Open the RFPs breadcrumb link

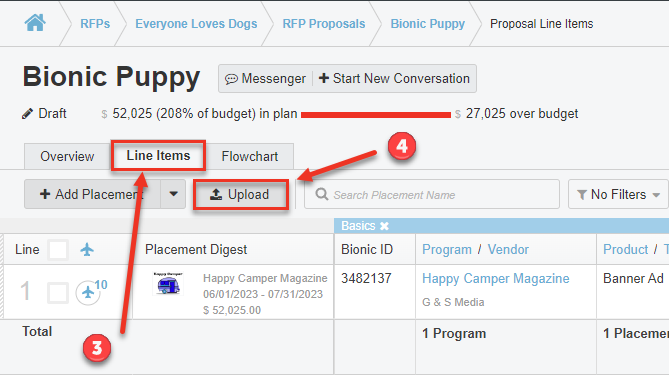click(95, 24)
